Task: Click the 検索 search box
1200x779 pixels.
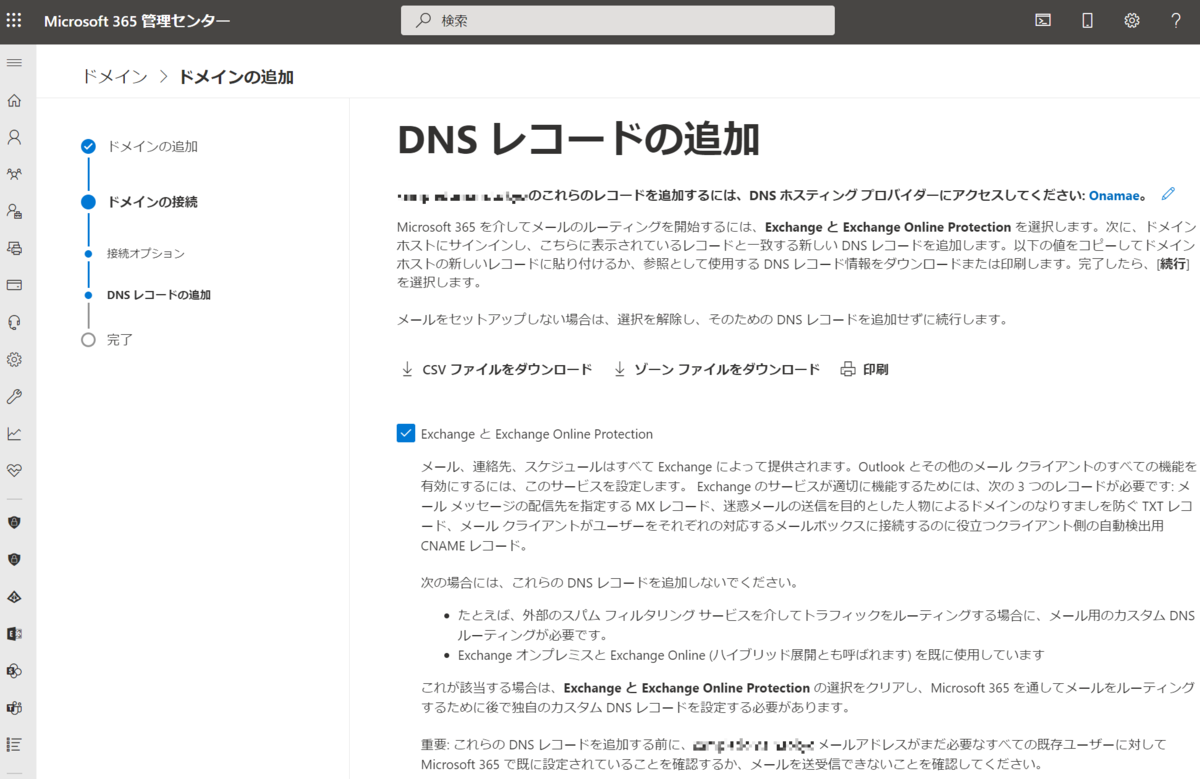Action: (x=618, y=20)
